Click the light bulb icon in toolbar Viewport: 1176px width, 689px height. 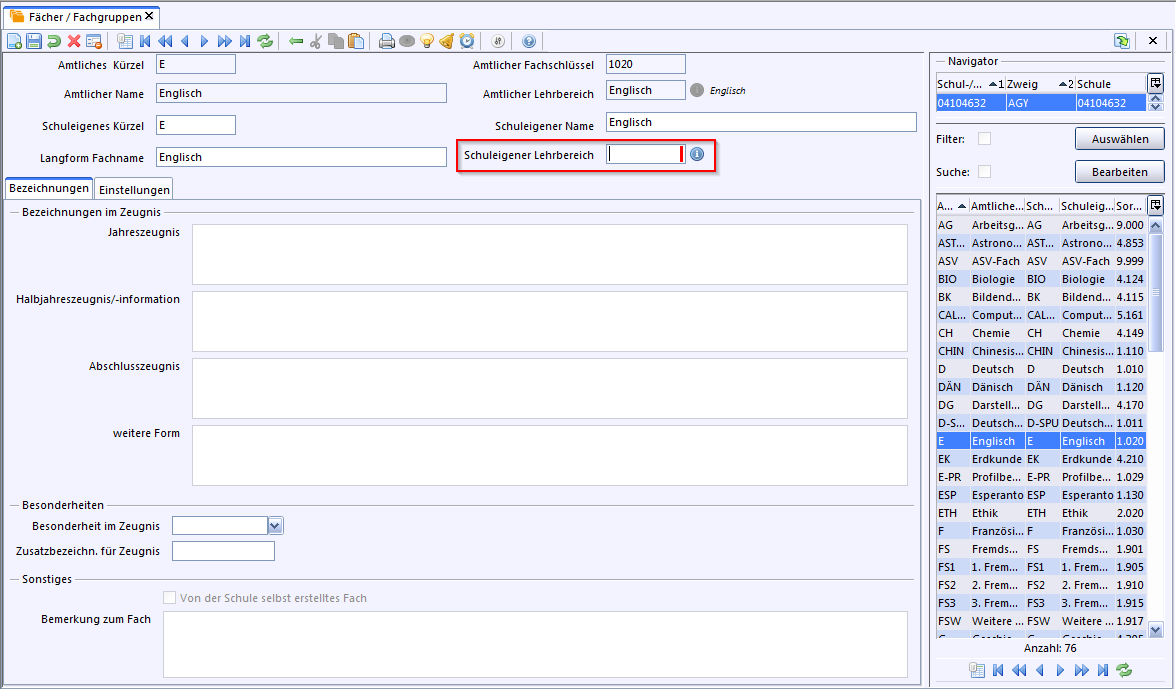427,41
